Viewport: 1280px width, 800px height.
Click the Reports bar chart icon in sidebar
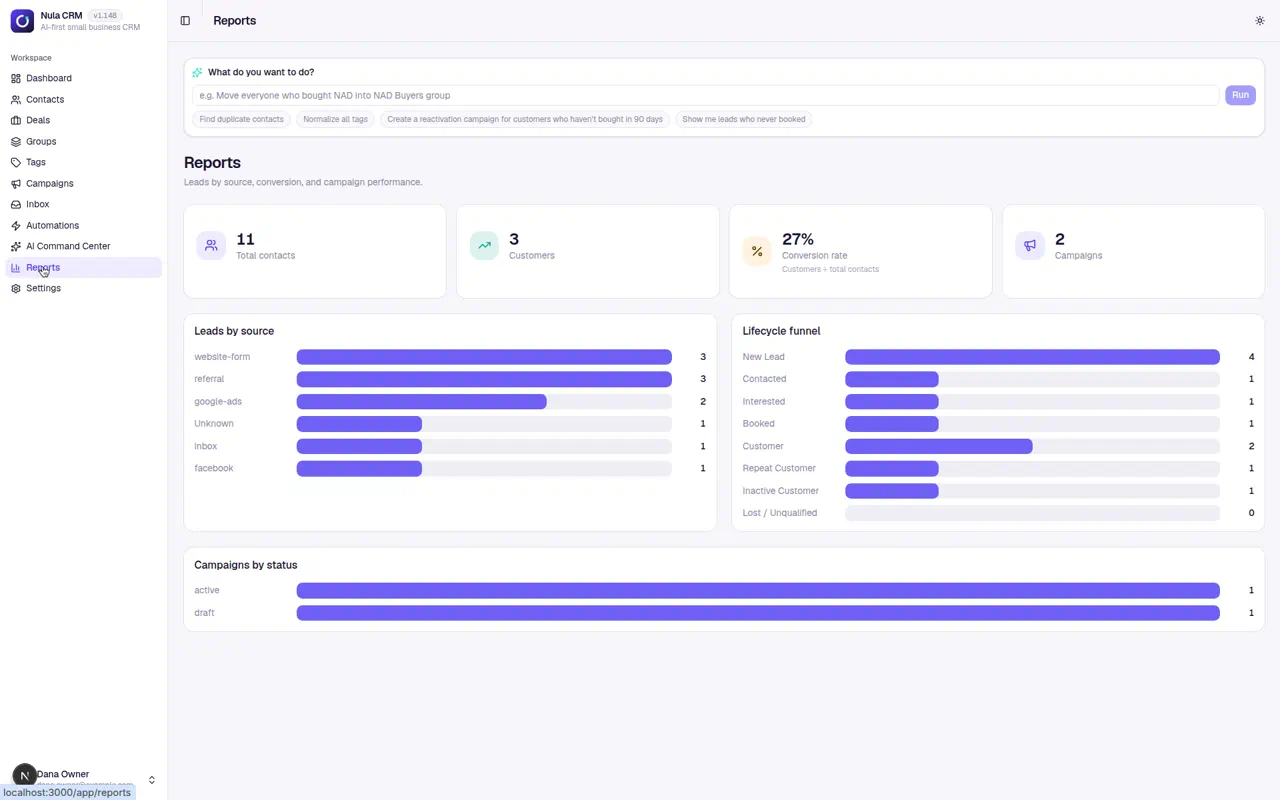(16, 268)
